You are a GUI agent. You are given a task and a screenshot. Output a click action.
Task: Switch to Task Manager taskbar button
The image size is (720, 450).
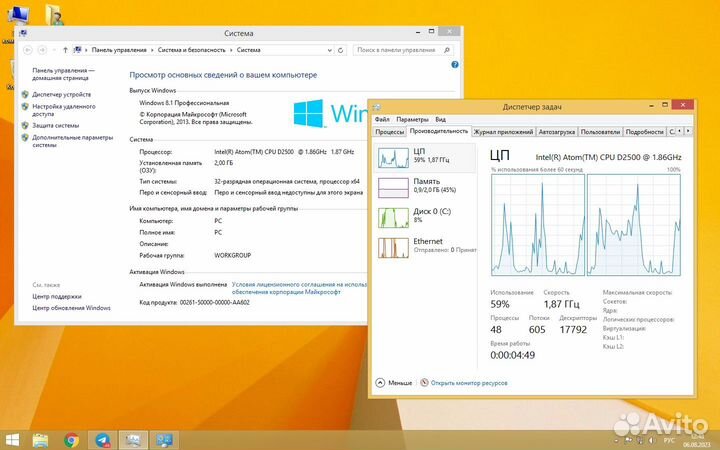134,440
